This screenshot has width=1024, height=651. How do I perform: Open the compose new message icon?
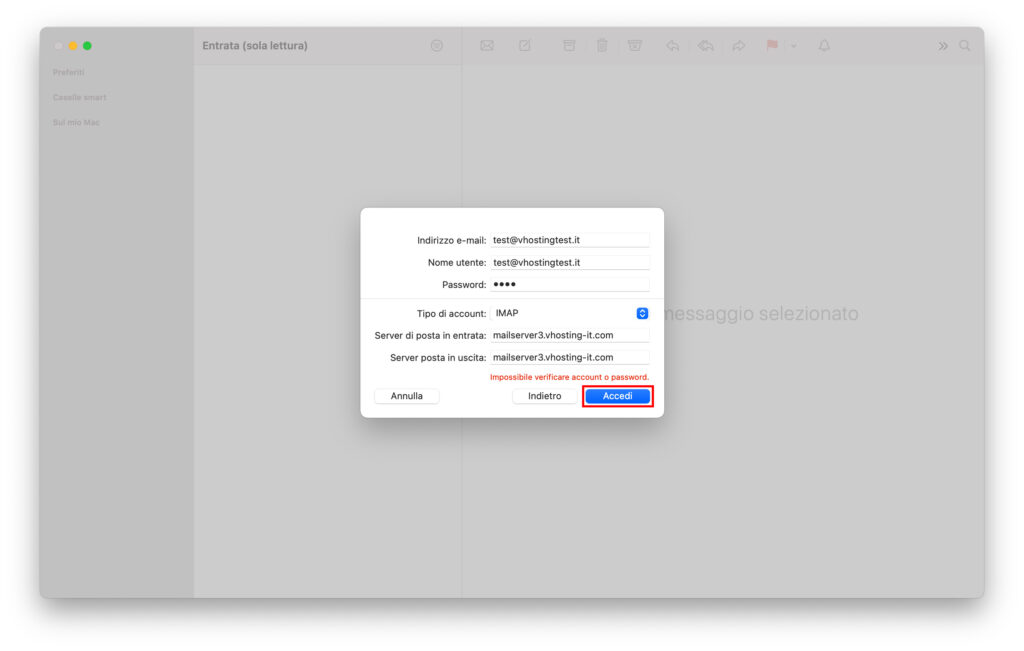tap(524, 46)
